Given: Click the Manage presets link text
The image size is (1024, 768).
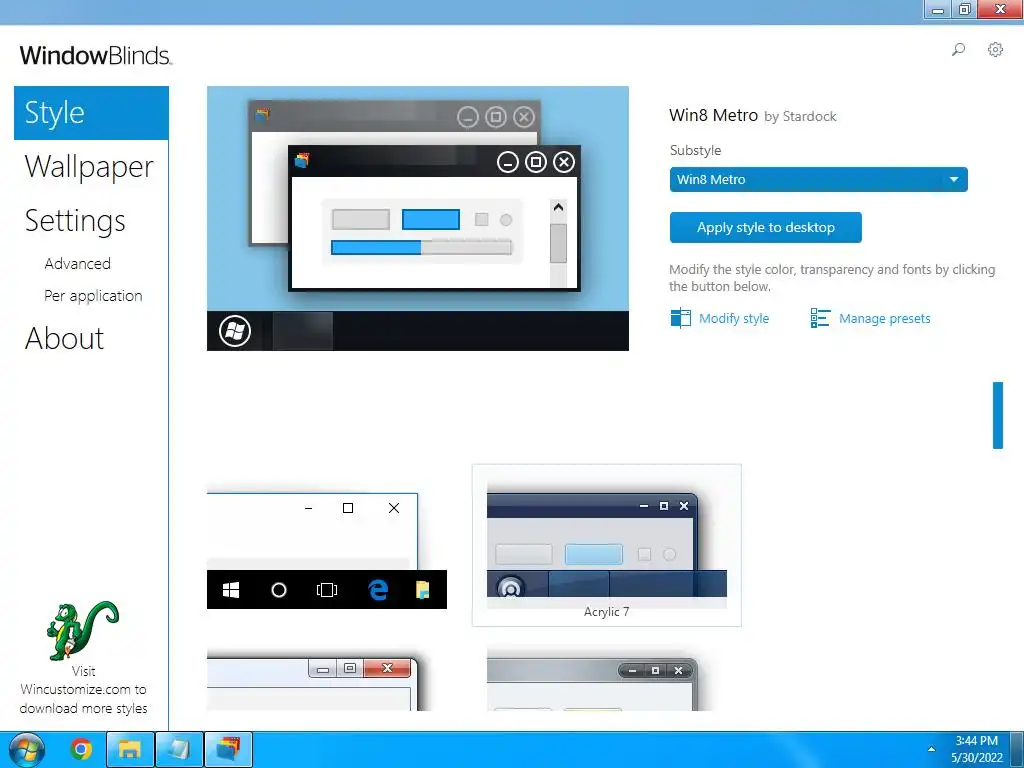Looking at the screenshot, I should (x=885, y=319).
